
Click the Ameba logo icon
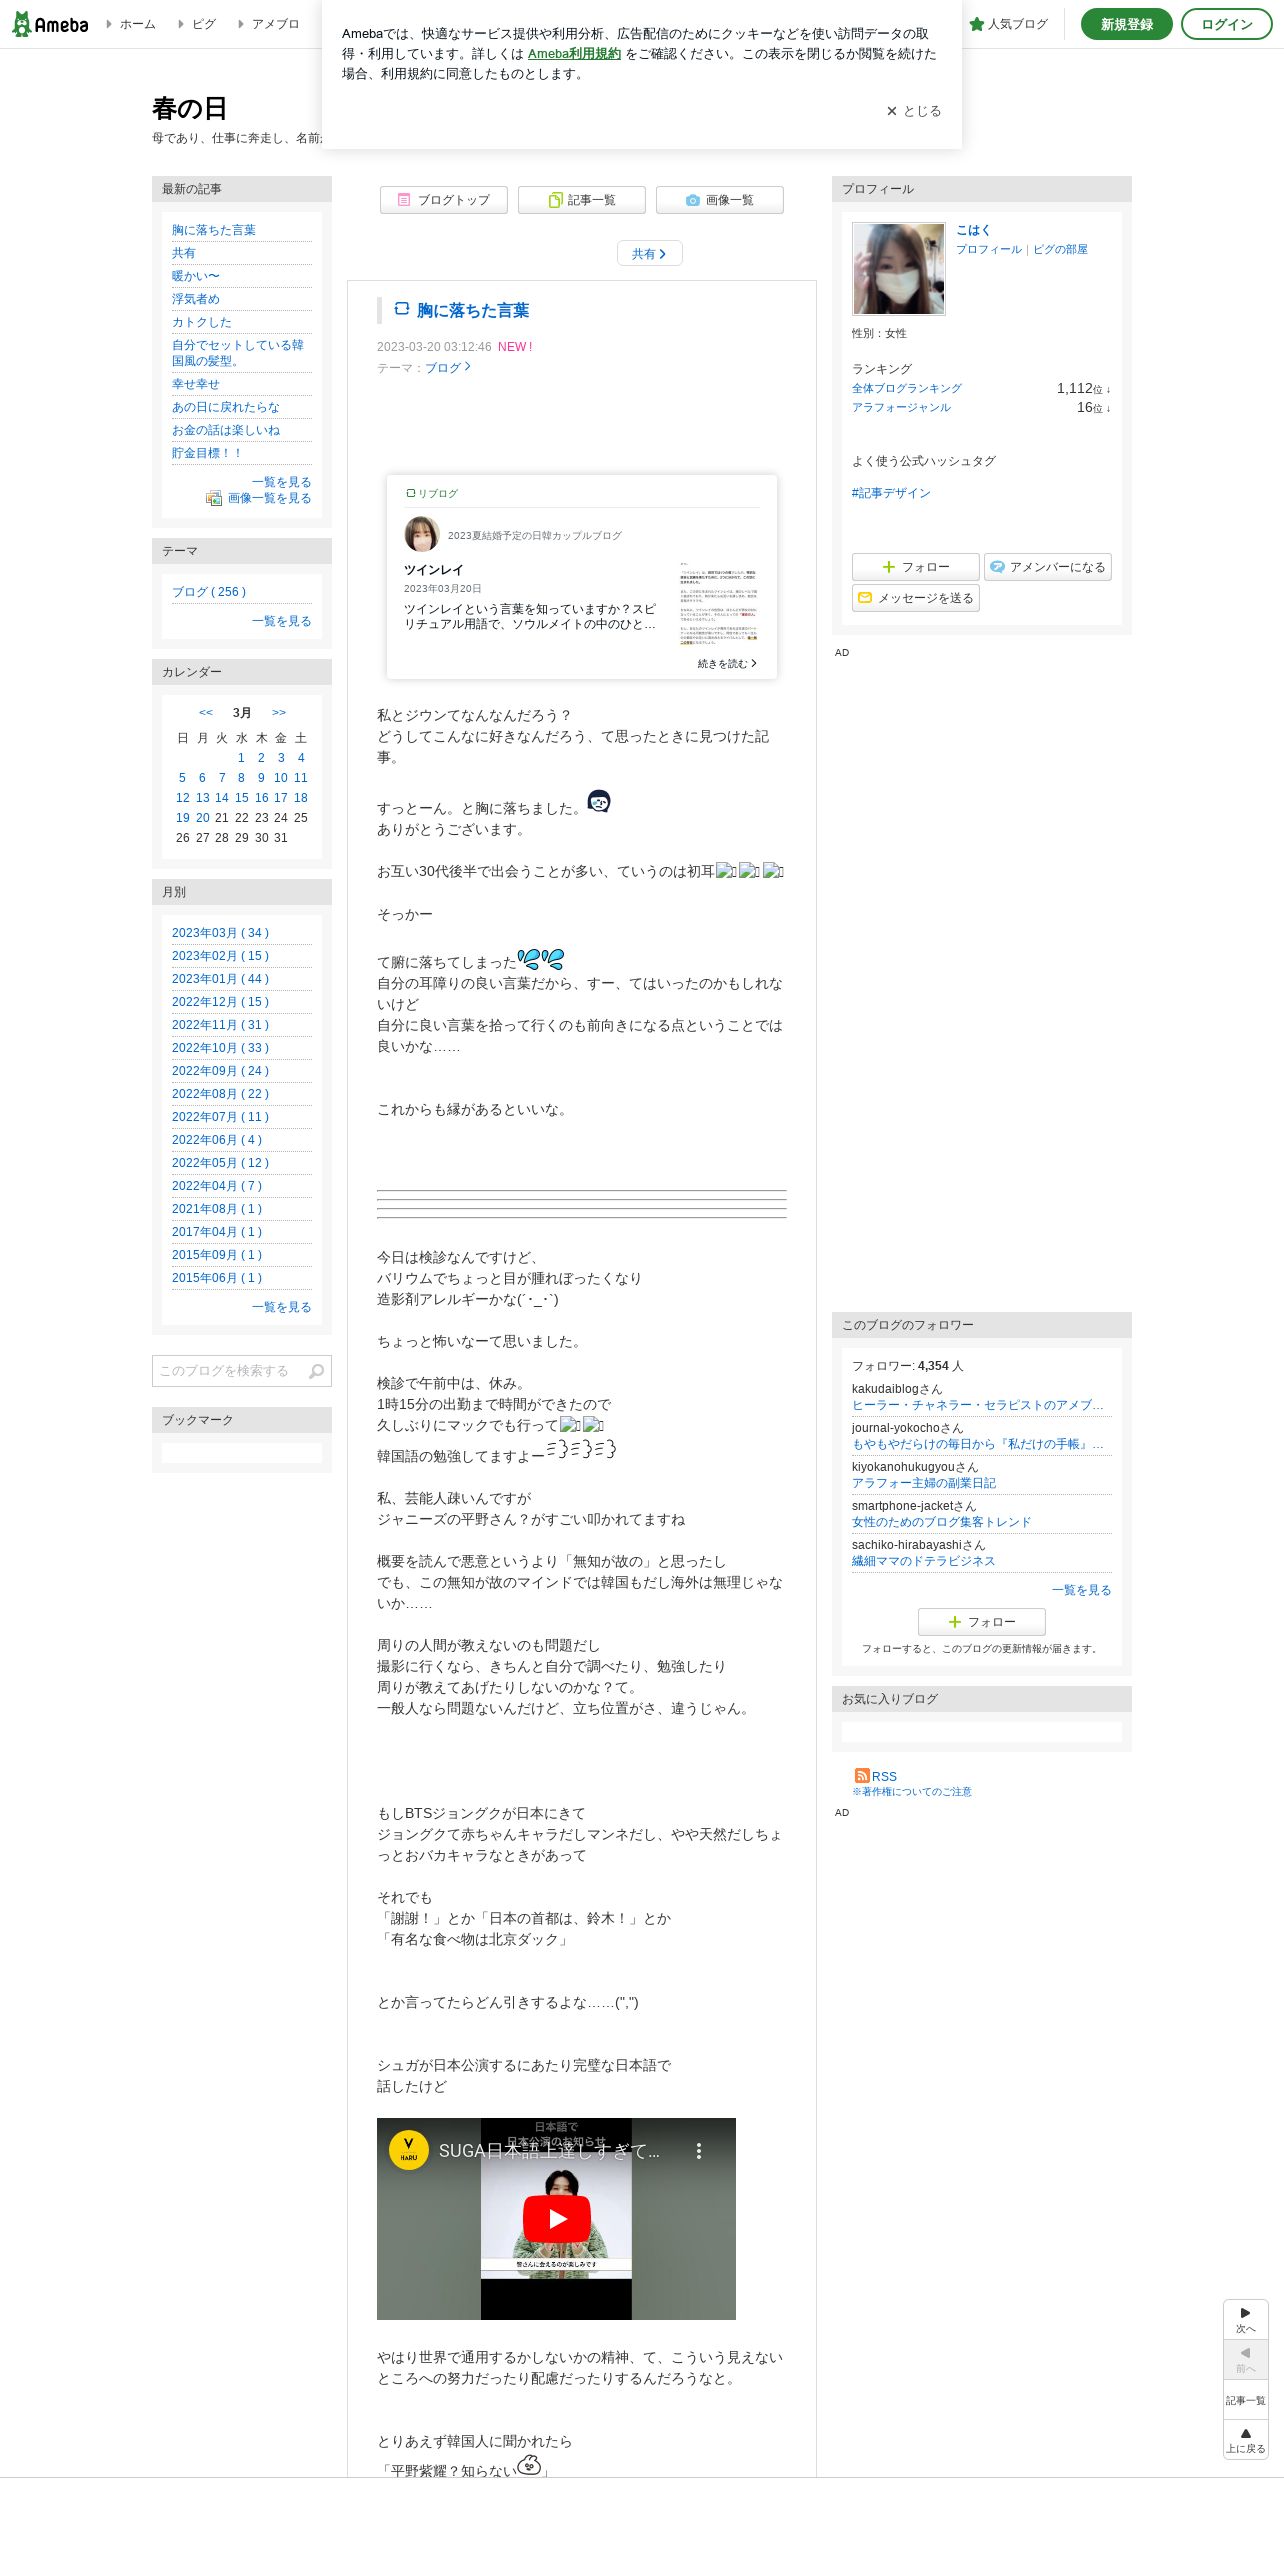(x=50, y=24)
